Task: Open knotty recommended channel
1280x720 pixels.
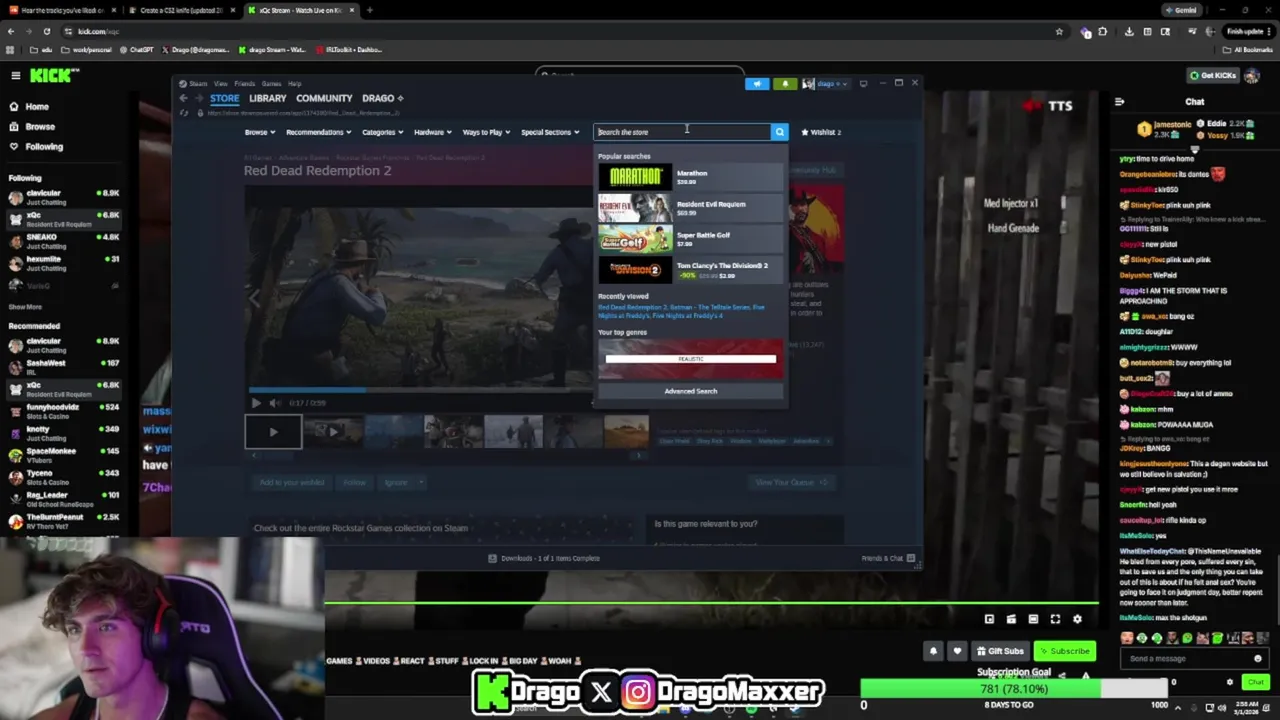Action: pos(62,433)
